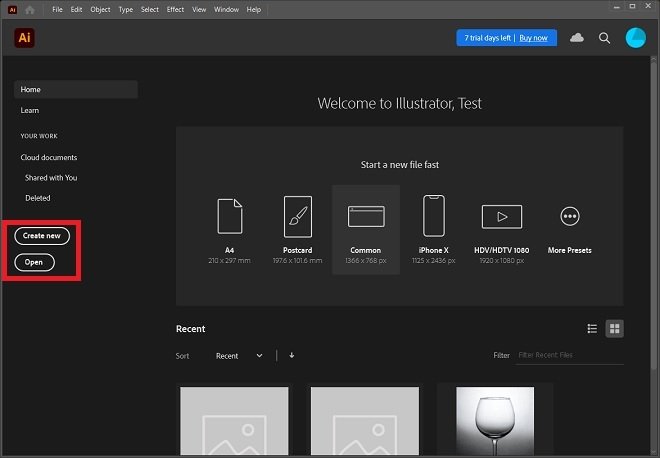The height and width of the screenshot is (458, 660).
Task: Open the Select menu
Action: [149, 9]
